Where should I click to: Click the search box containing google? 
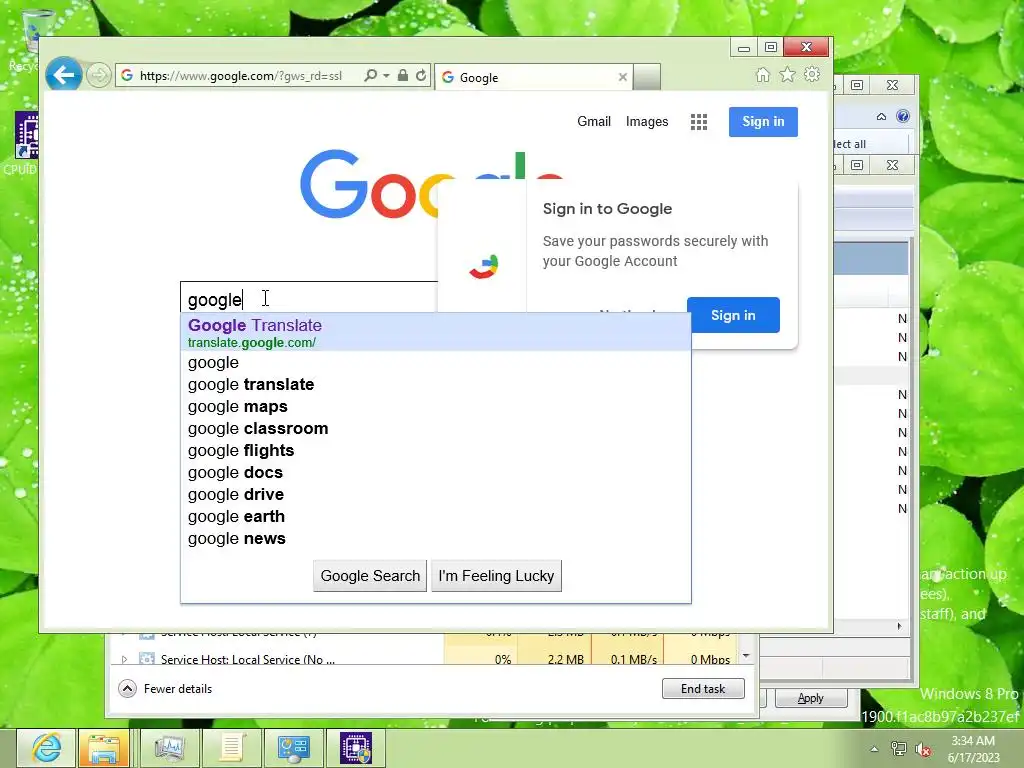[309, 299]
